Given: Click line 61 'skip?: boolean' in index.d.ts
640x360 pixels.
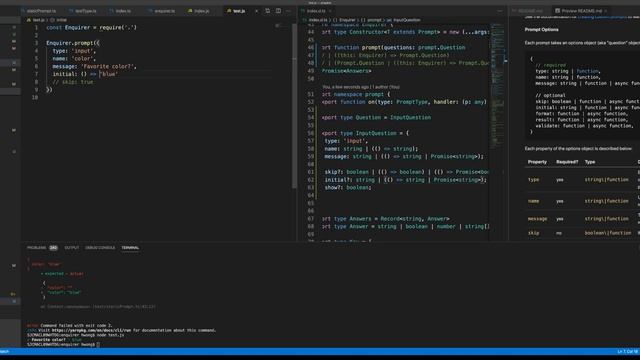Looking at the screenshot, I should [x=406, y=172].
